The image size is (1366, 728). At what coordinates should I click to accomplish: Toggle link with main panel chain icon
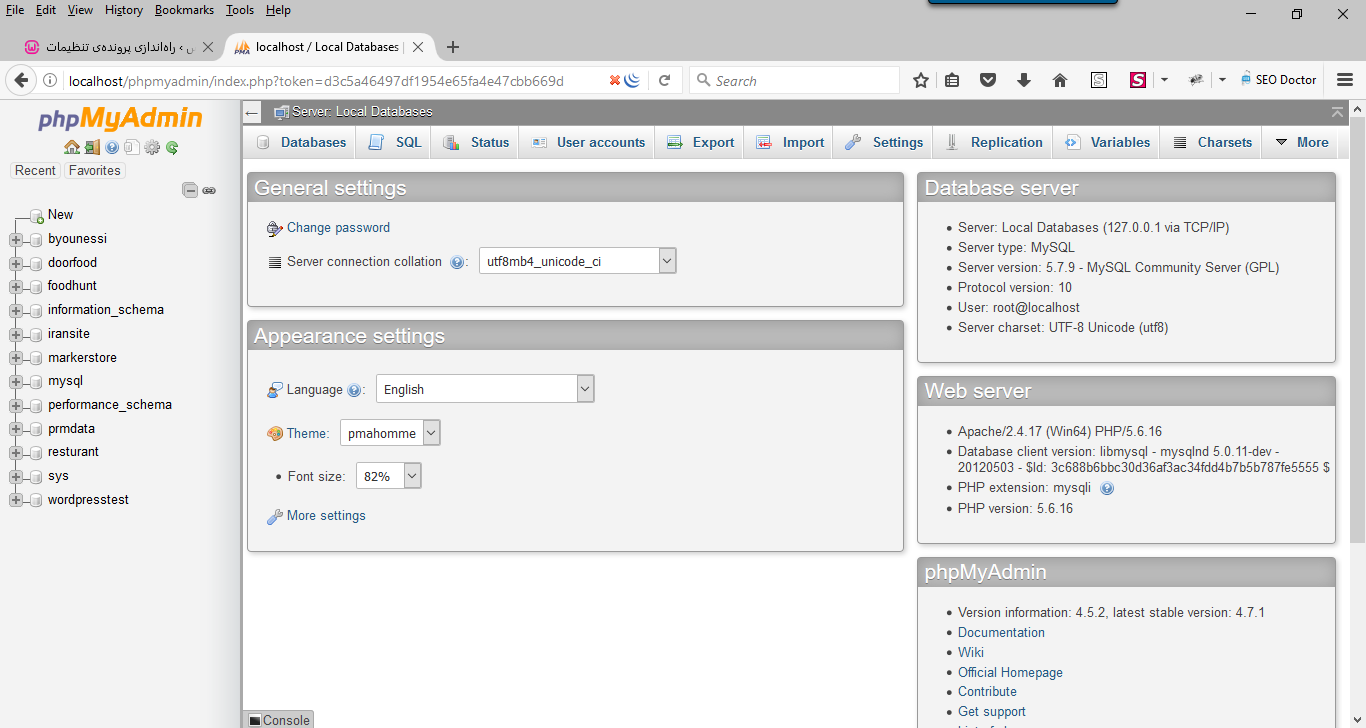pos(209,190)
